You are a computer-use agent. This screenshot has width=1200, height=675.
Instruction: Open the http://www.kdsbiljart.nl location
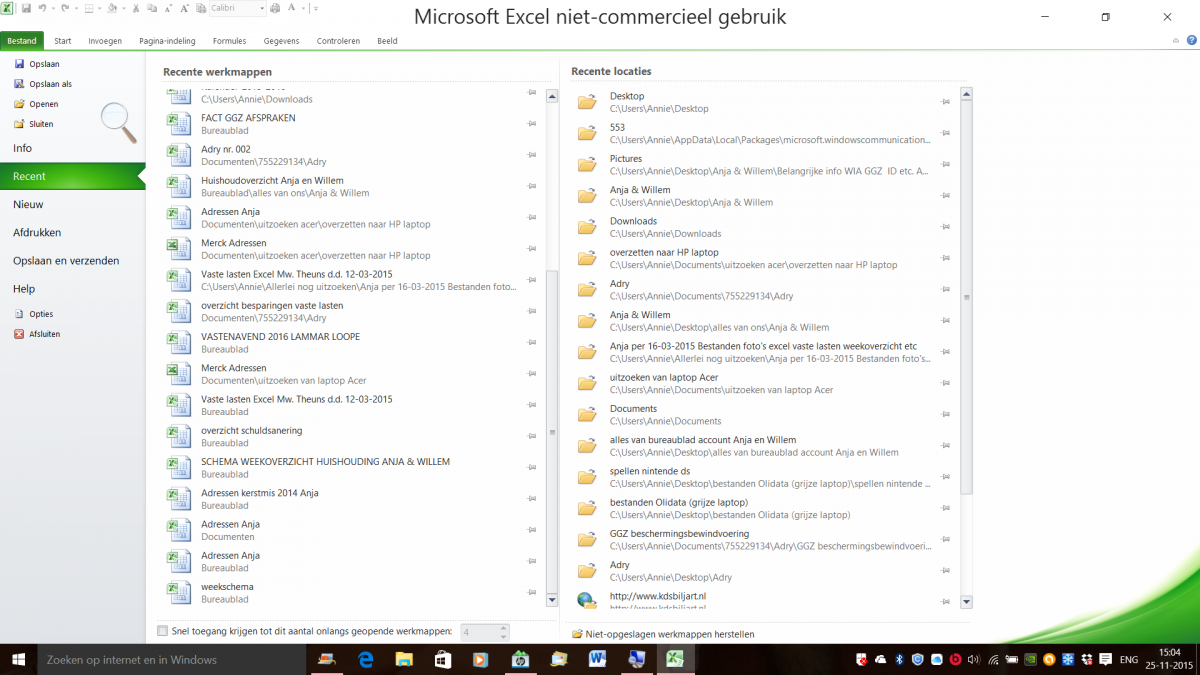(763, 600)
